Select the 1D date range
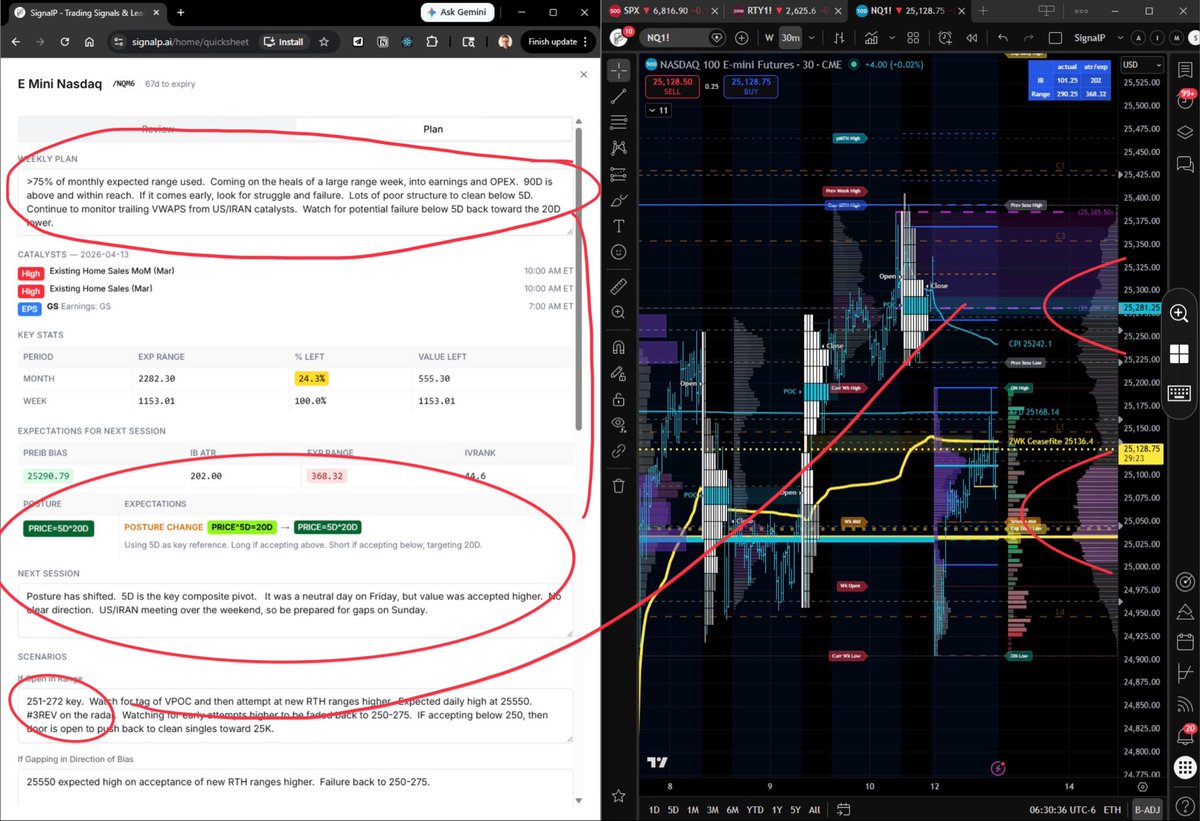 coord(654,810)
